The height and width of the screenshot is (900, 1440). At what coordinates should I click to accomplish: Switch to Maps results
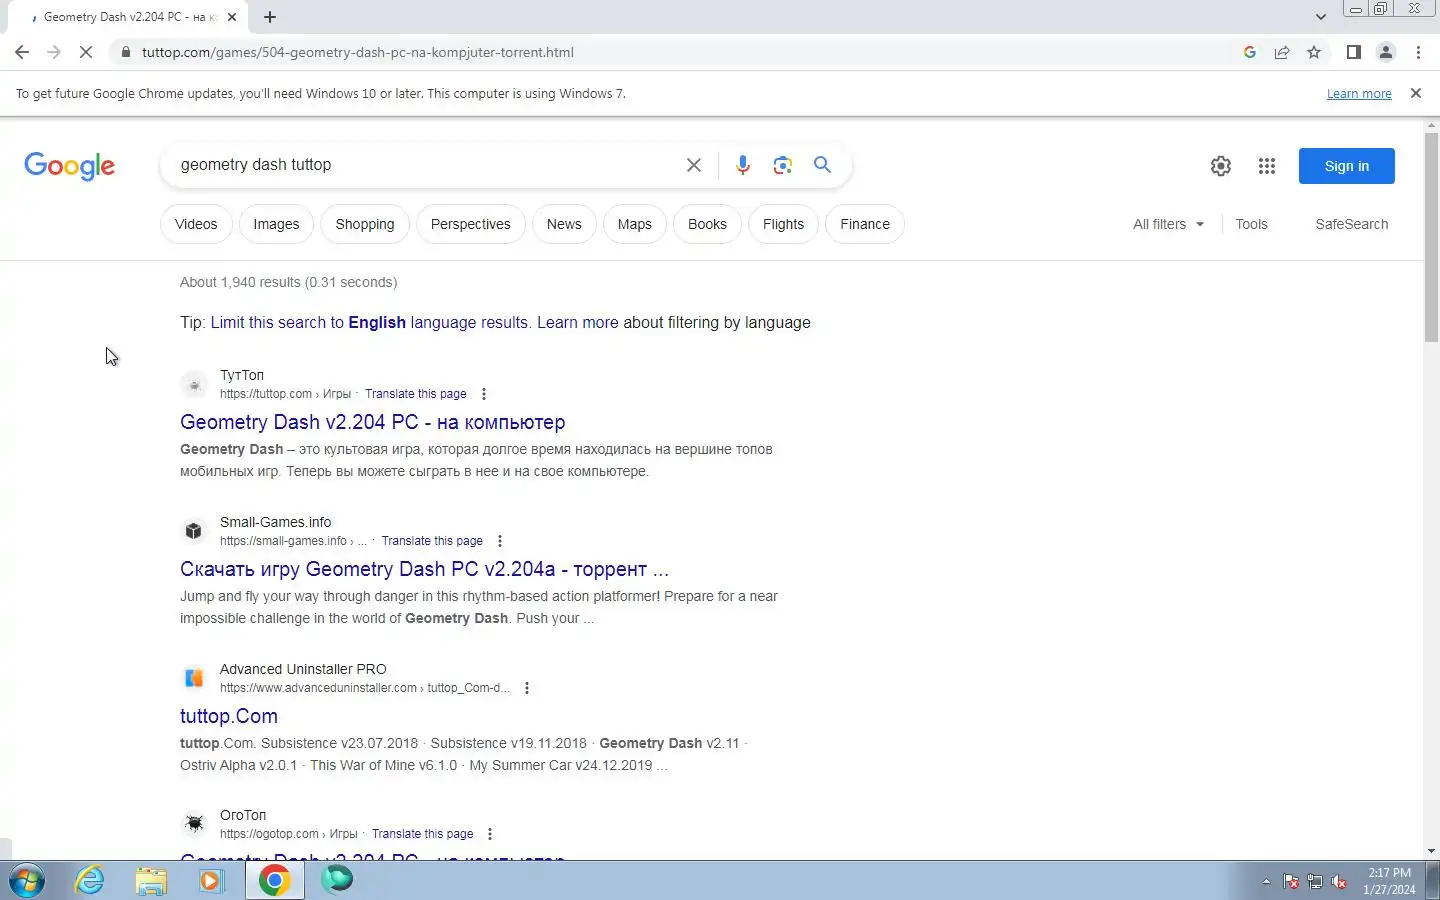point(634,224)
